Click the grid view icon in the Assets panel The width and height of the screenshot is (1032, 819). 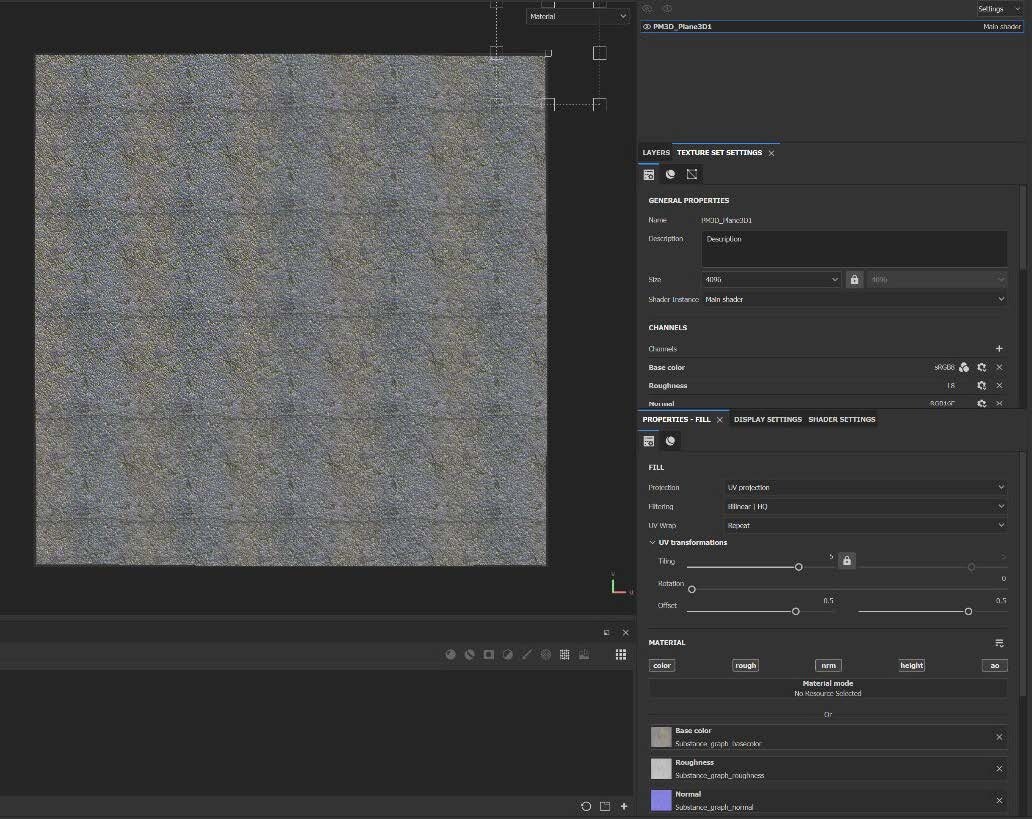(620, 654)
